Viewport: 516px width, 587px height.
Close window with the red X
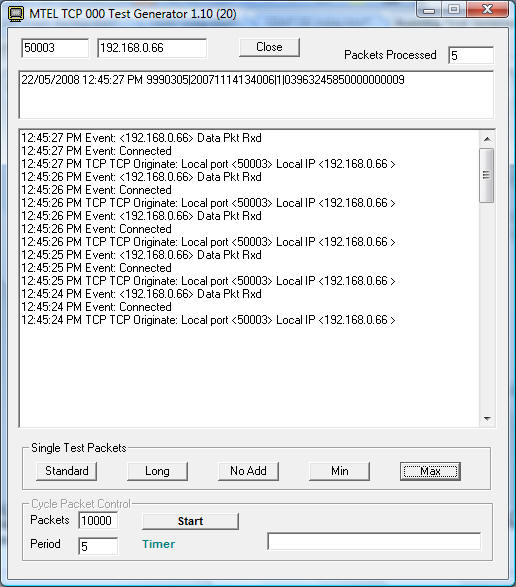(x=487, y=10)
